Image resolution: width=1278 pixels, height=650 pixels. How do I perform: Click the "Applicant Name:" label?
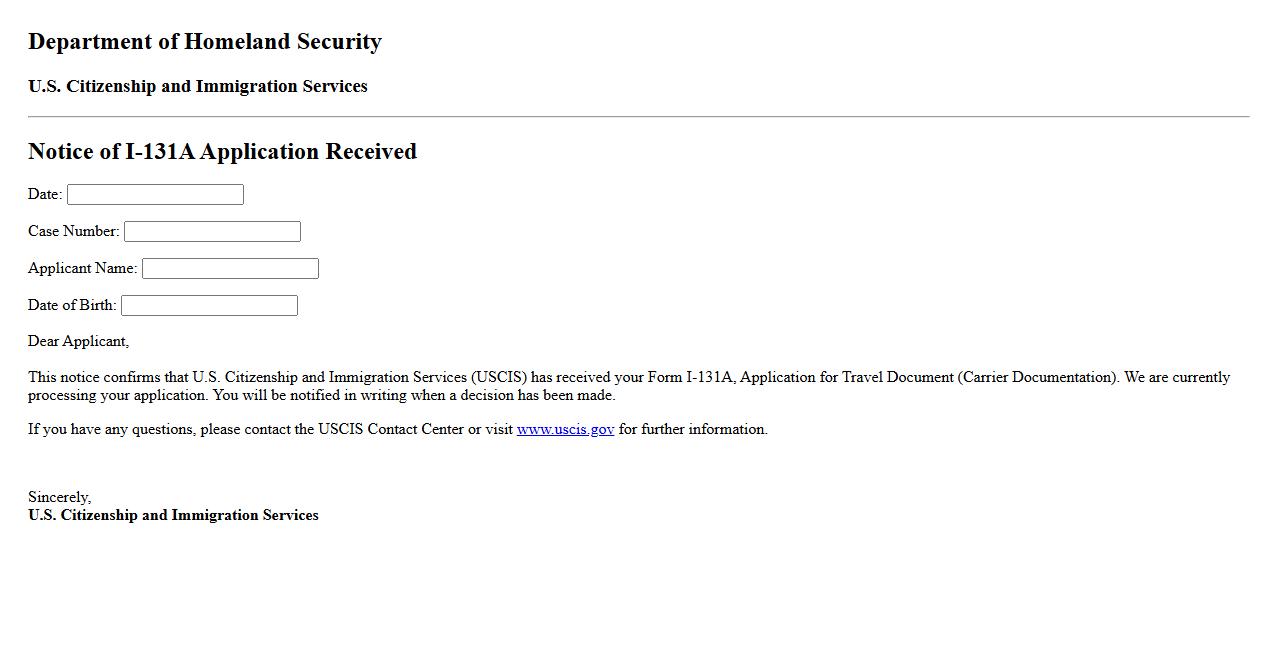coord(82,269)
